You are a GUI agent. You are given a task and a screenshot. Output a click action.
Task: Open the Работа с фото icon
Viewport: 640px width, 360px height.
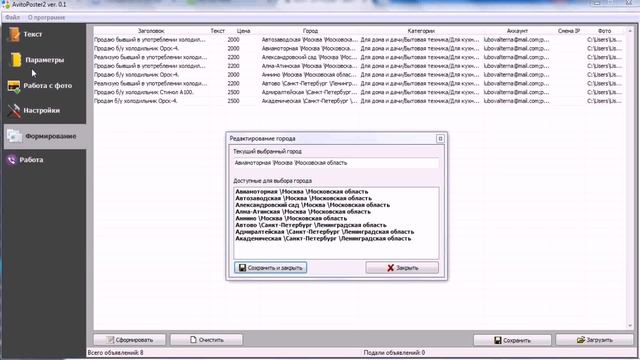point(13,86)
